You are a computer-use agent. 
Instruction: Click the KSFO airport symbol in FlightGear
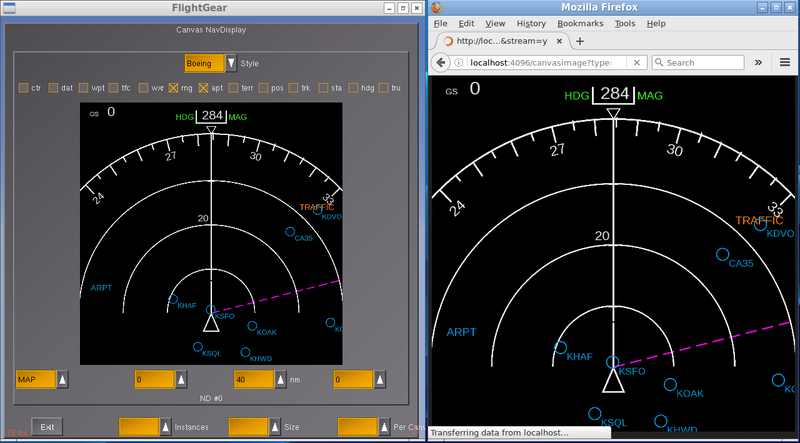pos(211,309)
